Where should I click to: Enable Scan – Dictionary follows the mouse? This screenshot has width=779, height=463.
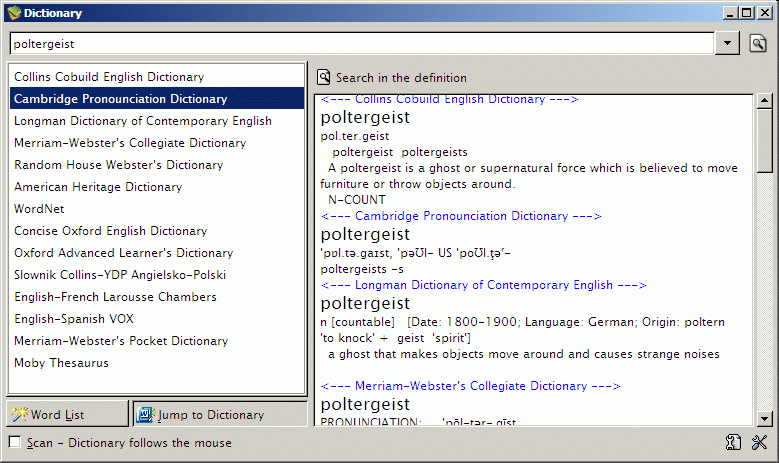(x=14, y=442)
